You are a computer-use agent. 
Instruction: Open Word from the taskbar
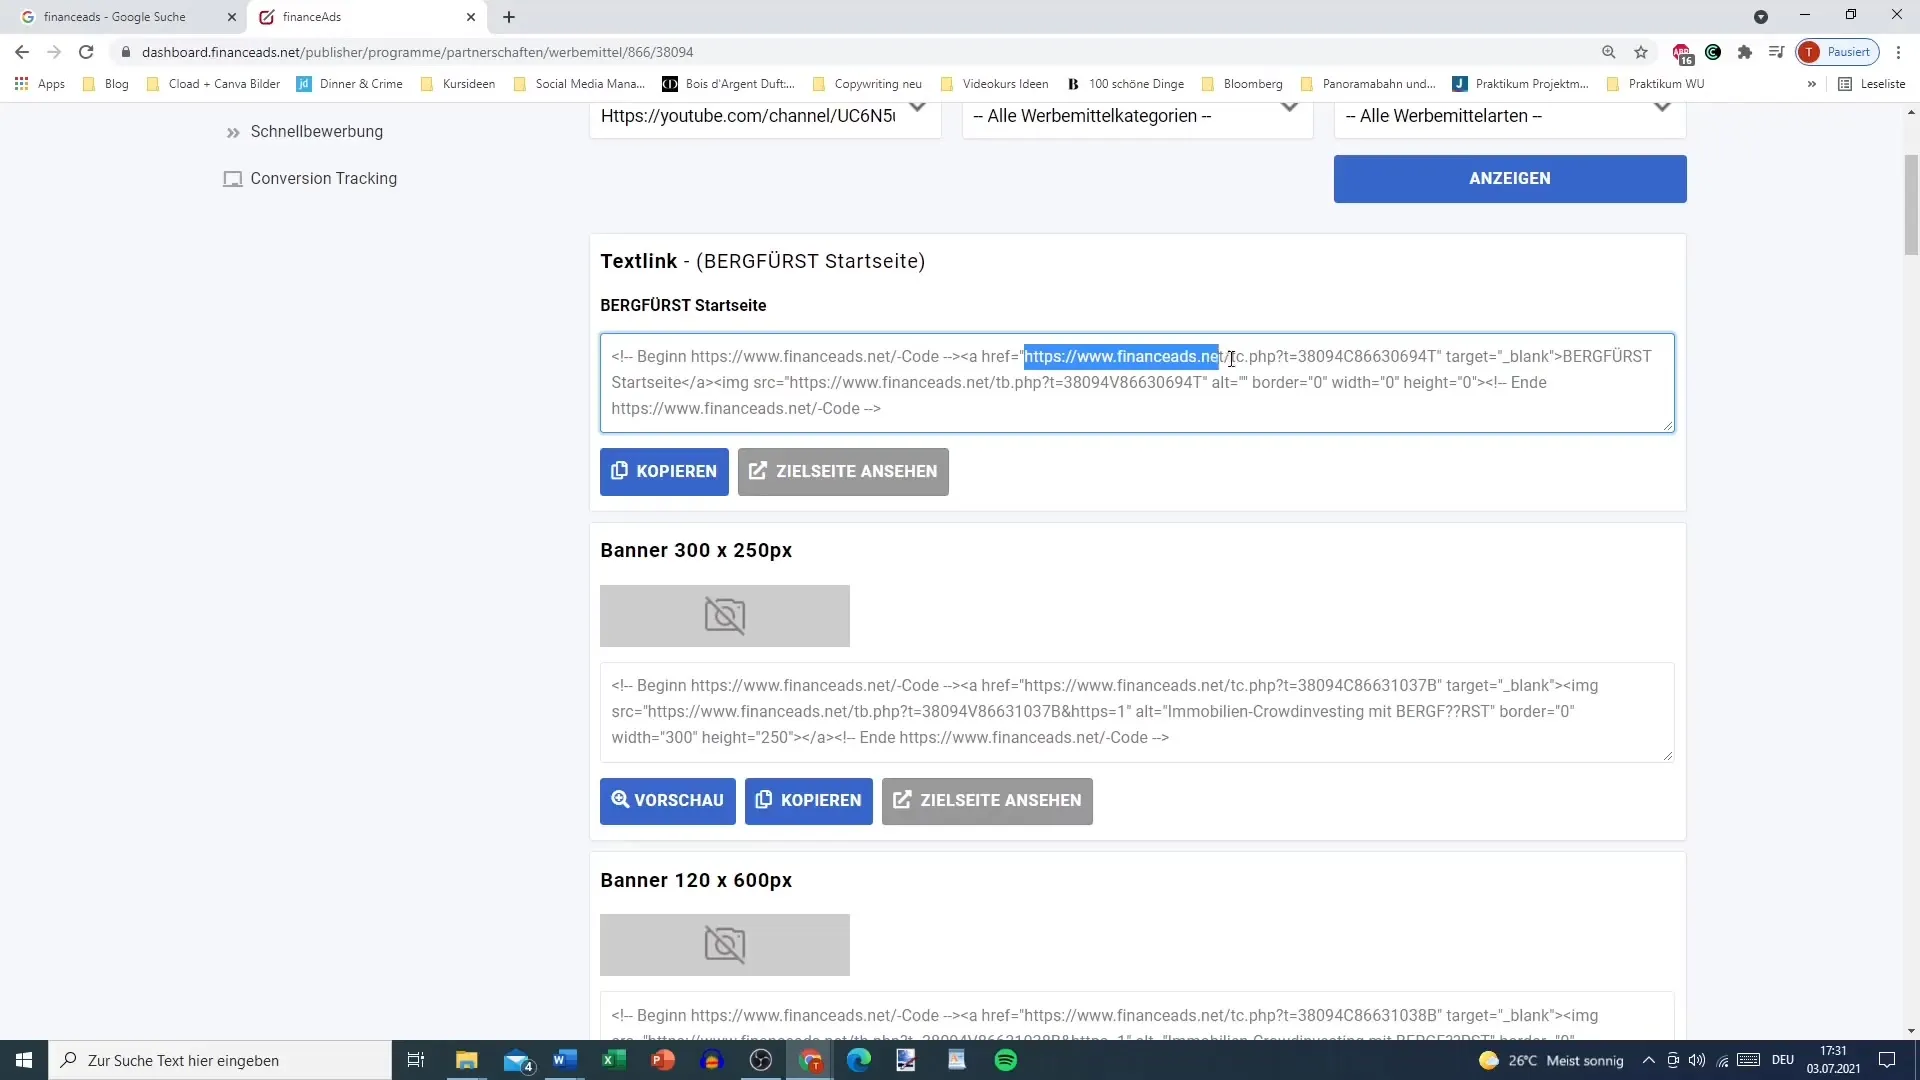(565, 1060)
